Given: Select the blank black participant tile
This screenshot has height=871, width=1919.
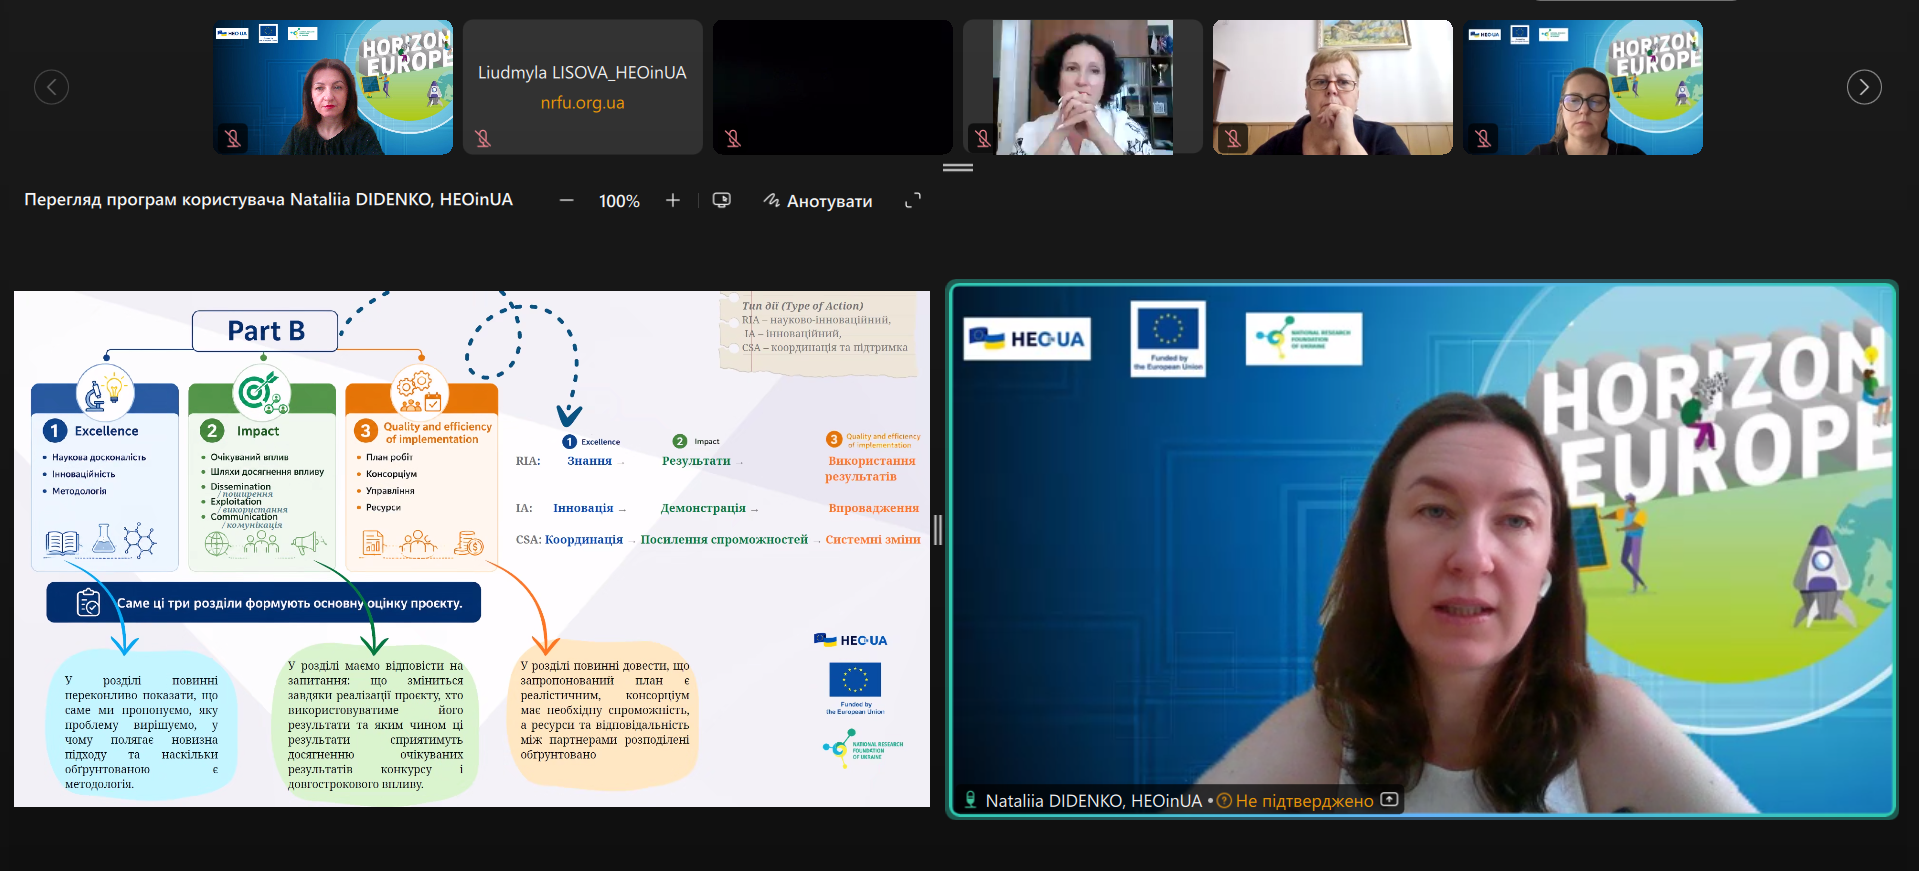Looking at the screenshot, I should (833, 87).
